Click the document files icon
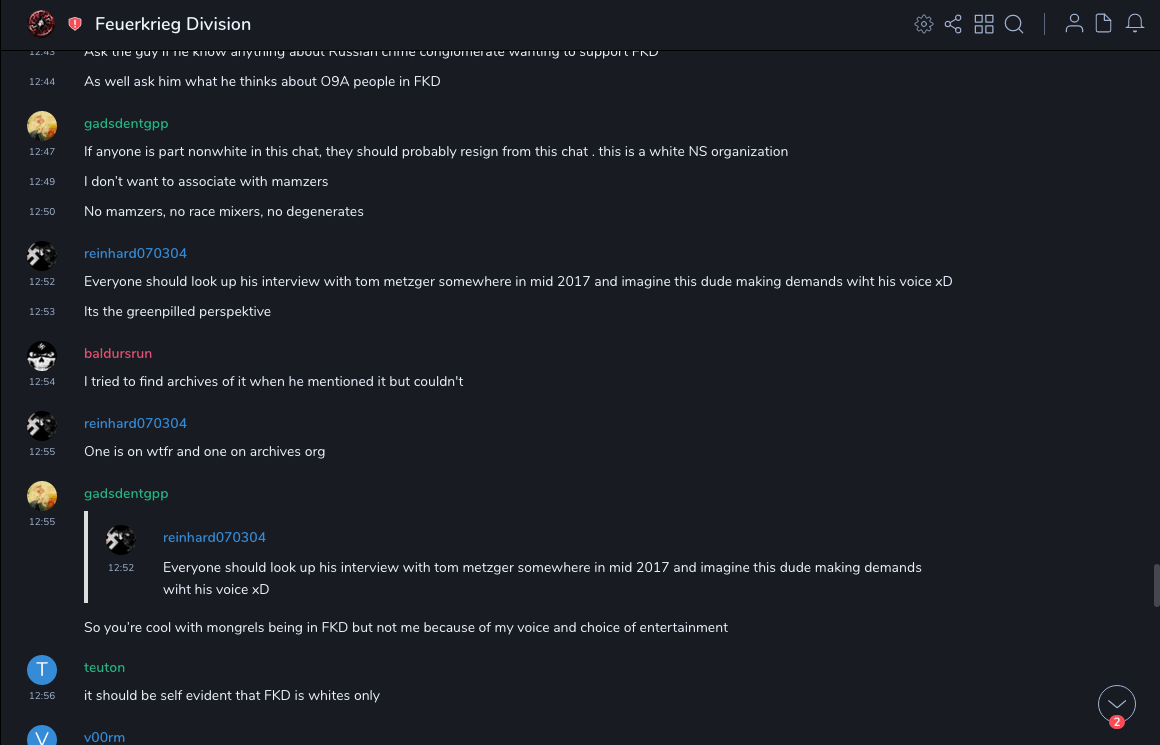 1104,24
